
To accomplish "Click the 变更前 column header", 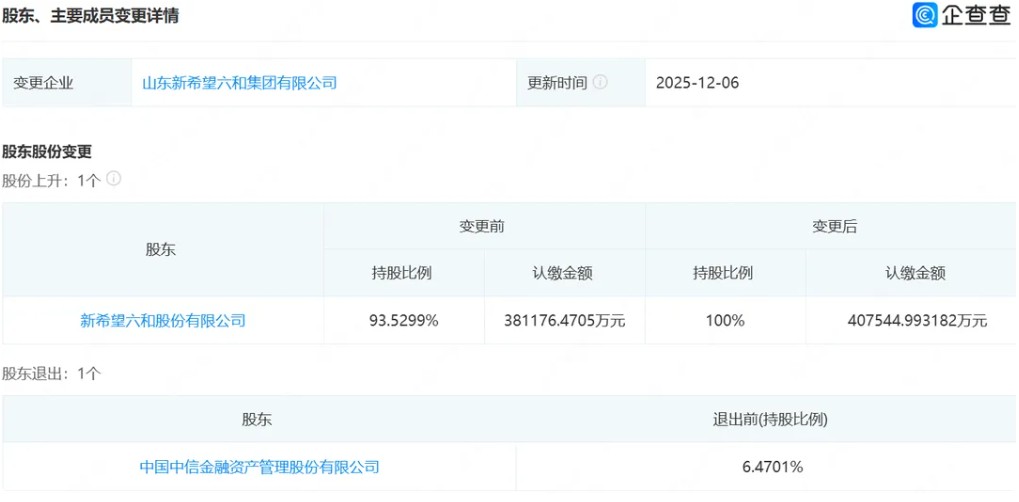I will 482,227.
